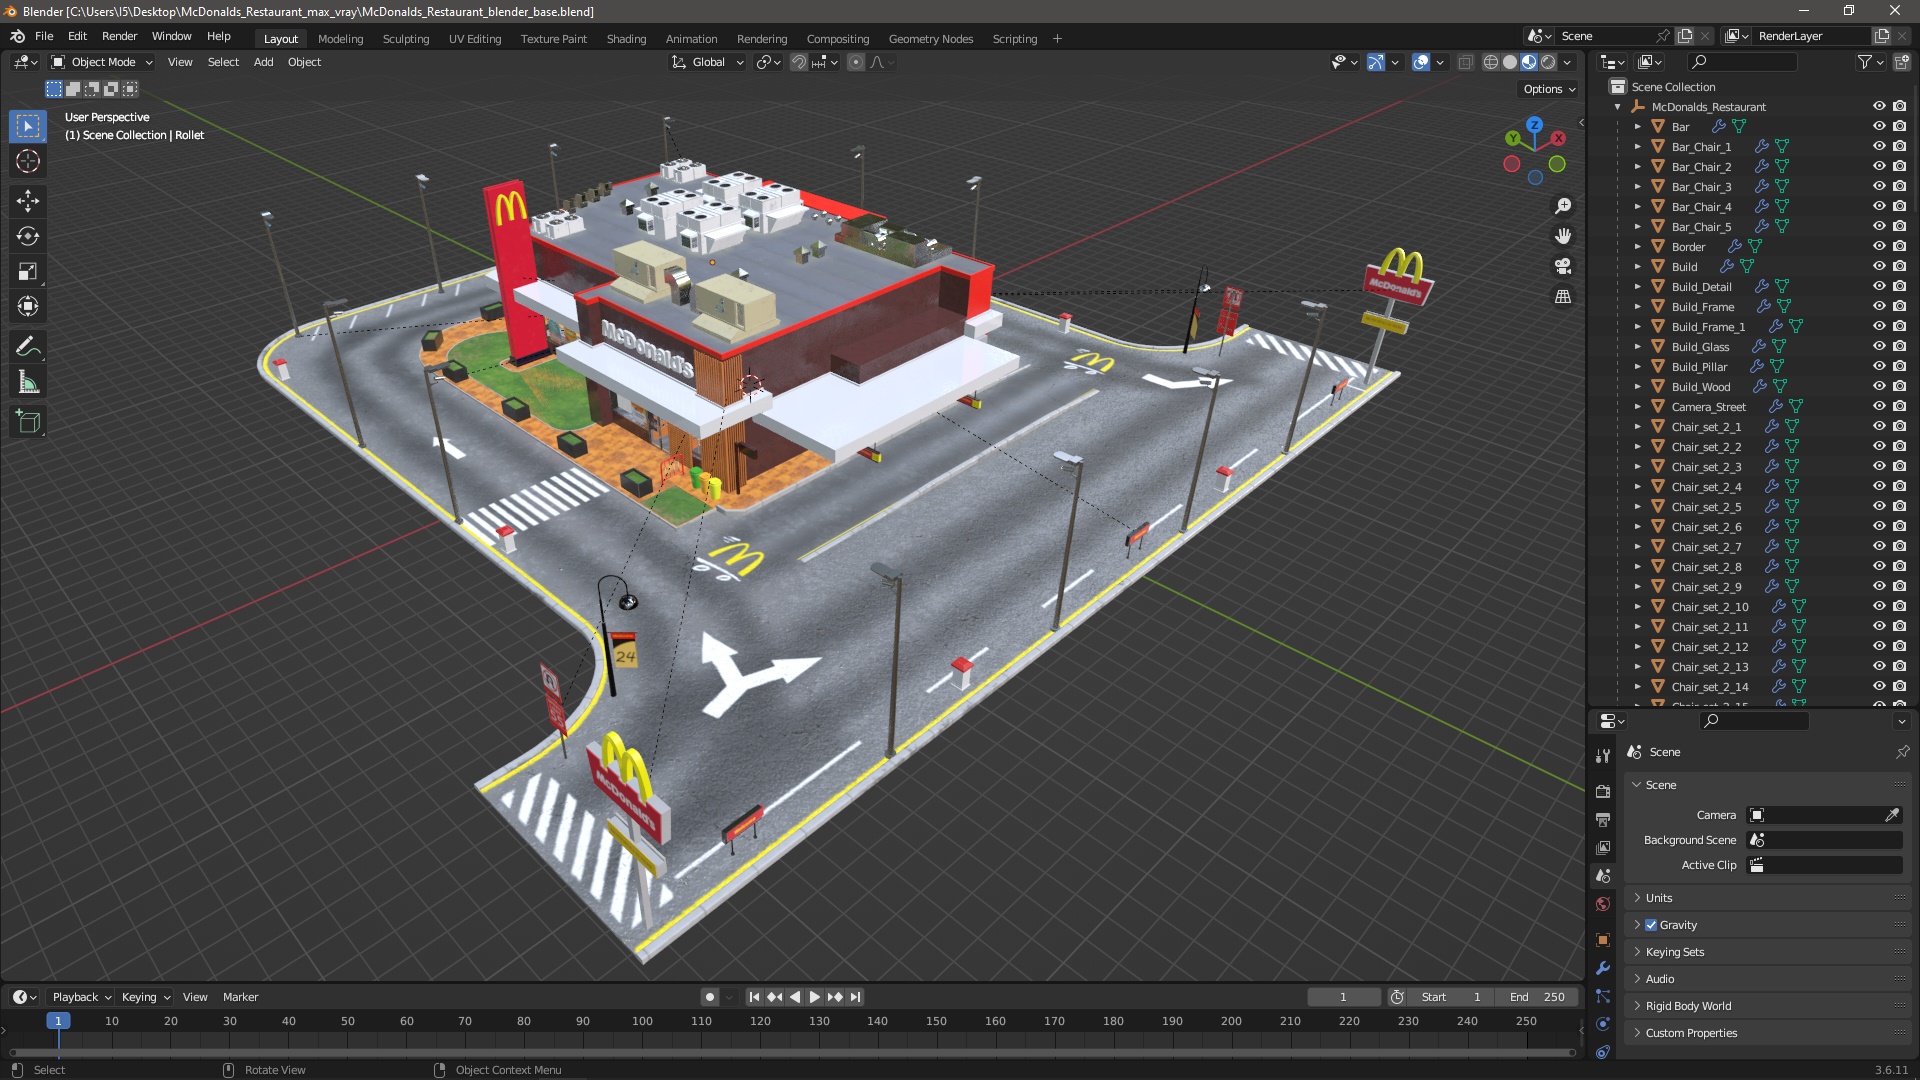Click the End frame value field
Screen dimensions: 1920x1080
(x=1538, y=997)
